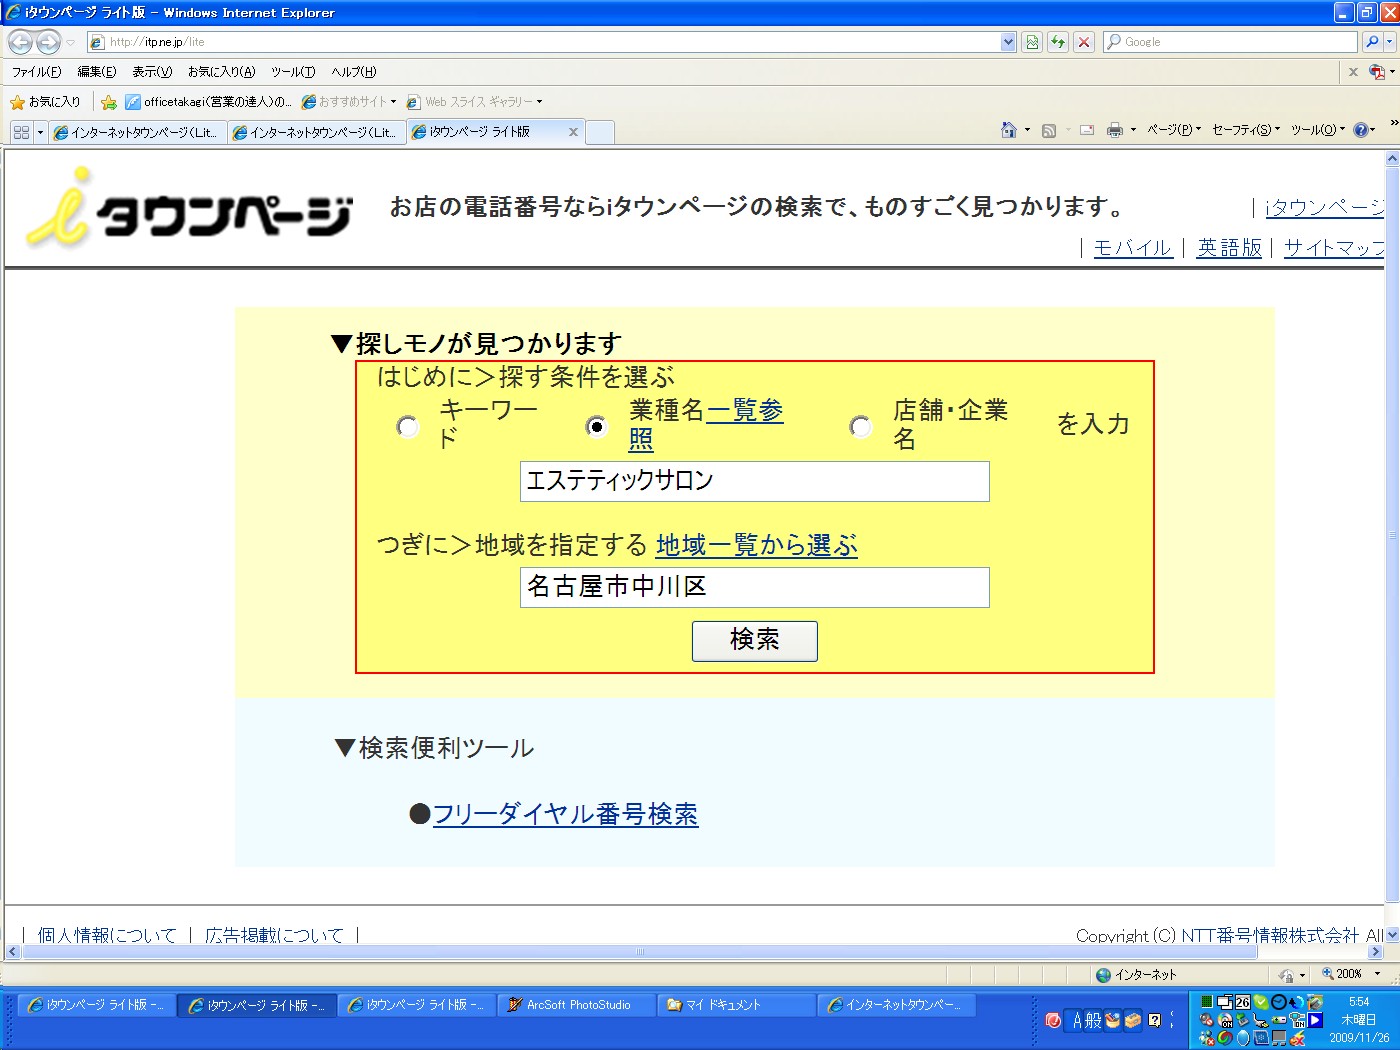Click the Read Mail icon
The image size is (1400, 1050).
point(1087,130)
